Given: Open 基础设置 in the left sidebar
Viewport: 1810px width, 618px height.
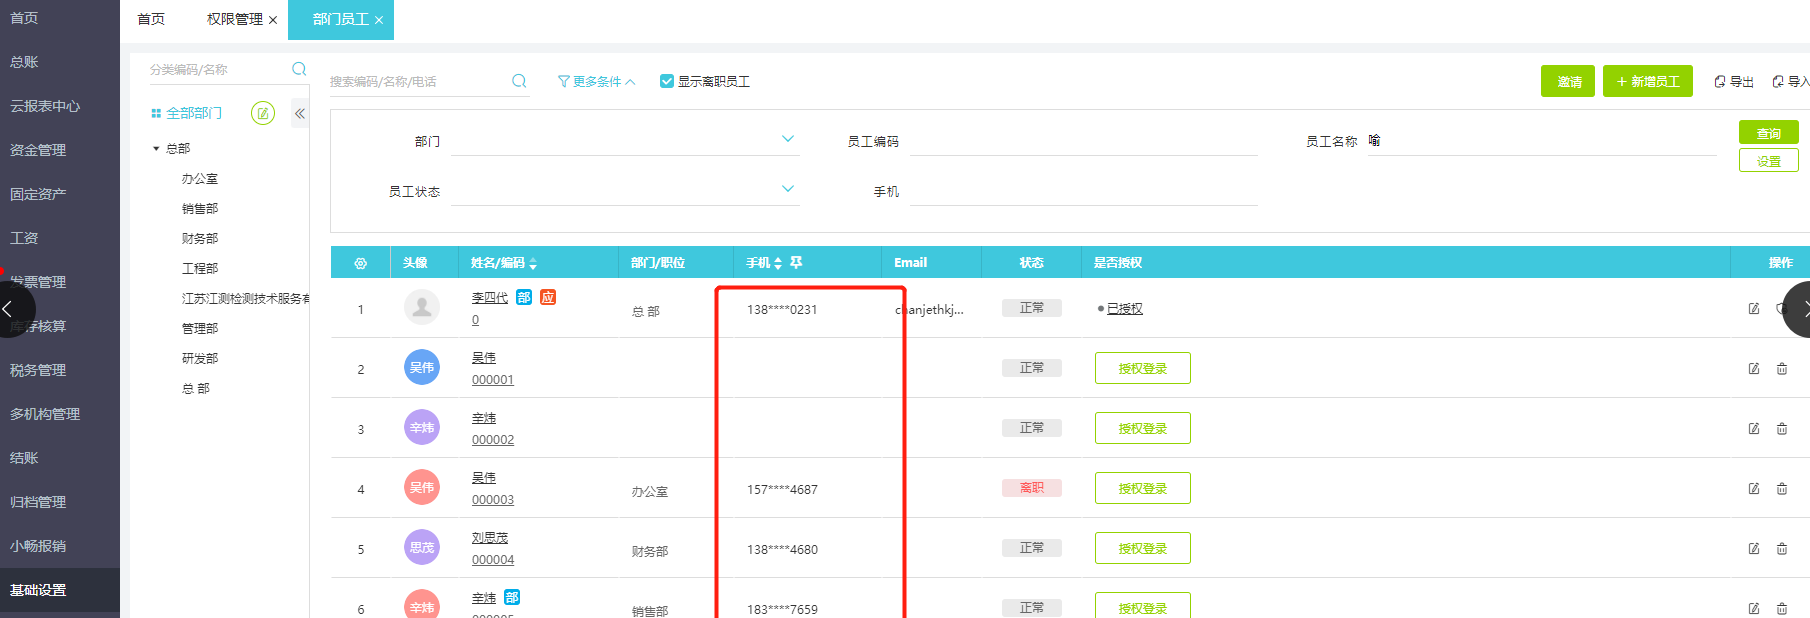Looking at the screenshot, I should point(38,590).
